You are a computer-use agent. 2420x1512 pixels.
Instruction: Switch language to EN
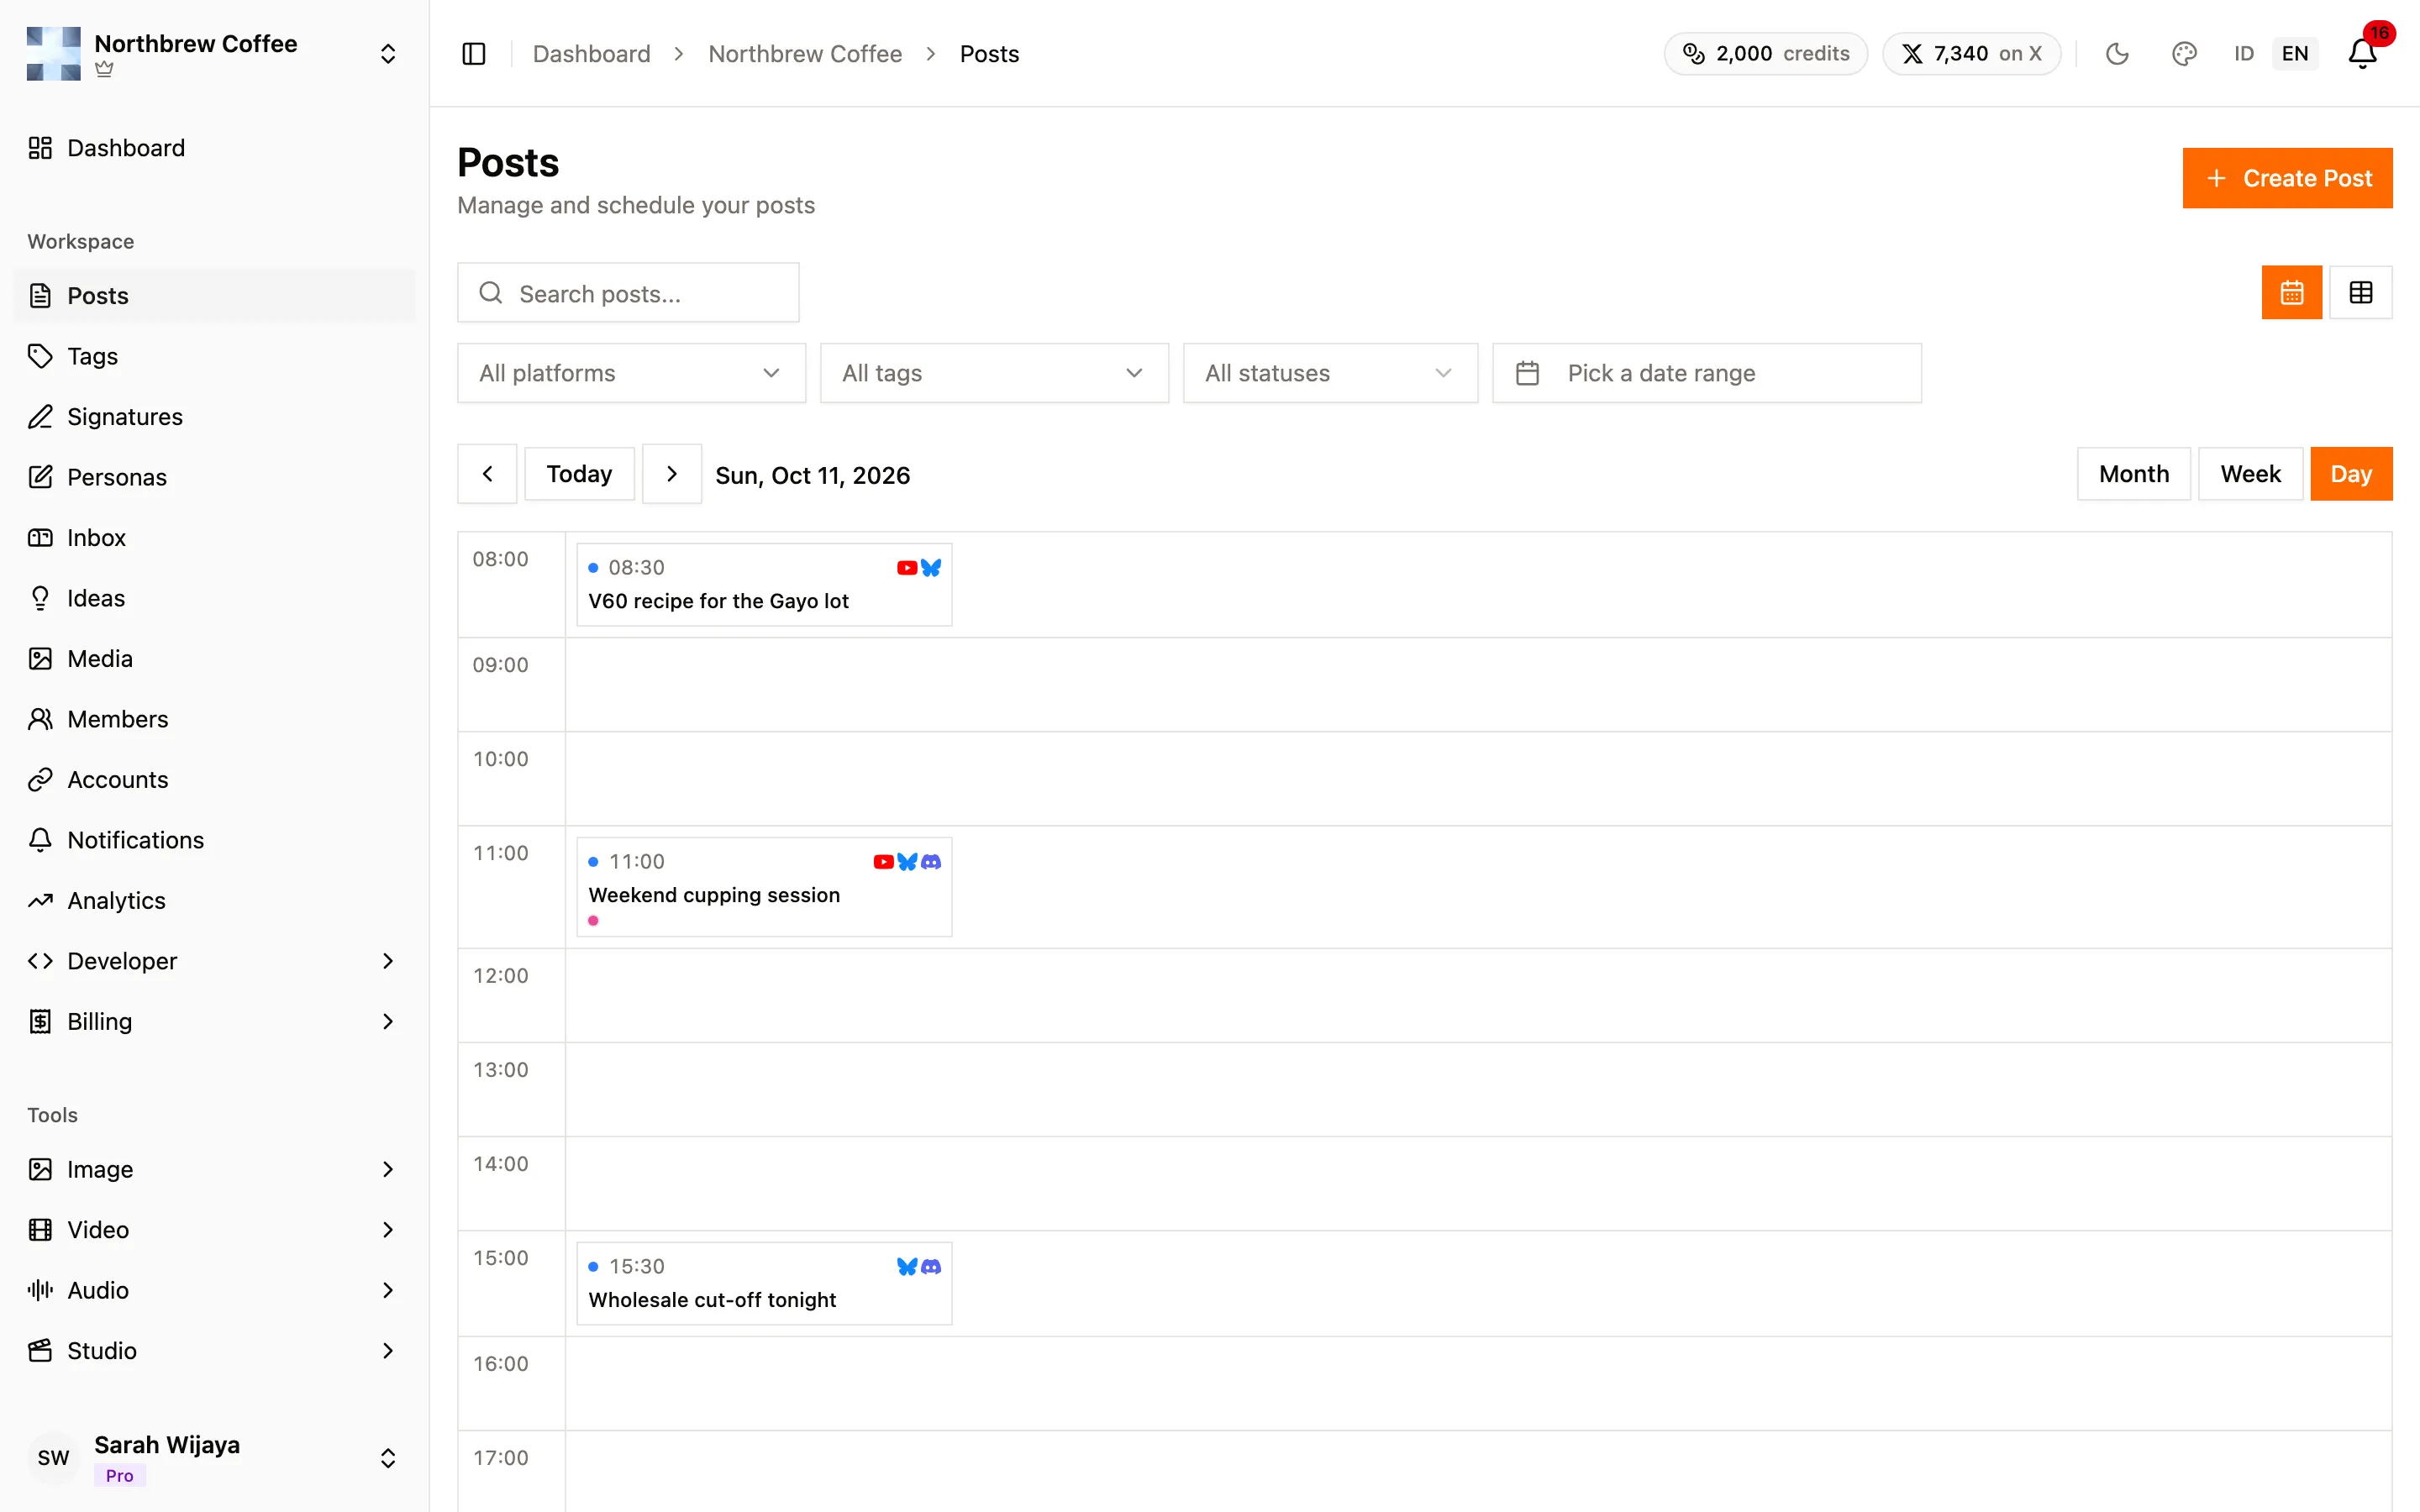(2295, 54)
